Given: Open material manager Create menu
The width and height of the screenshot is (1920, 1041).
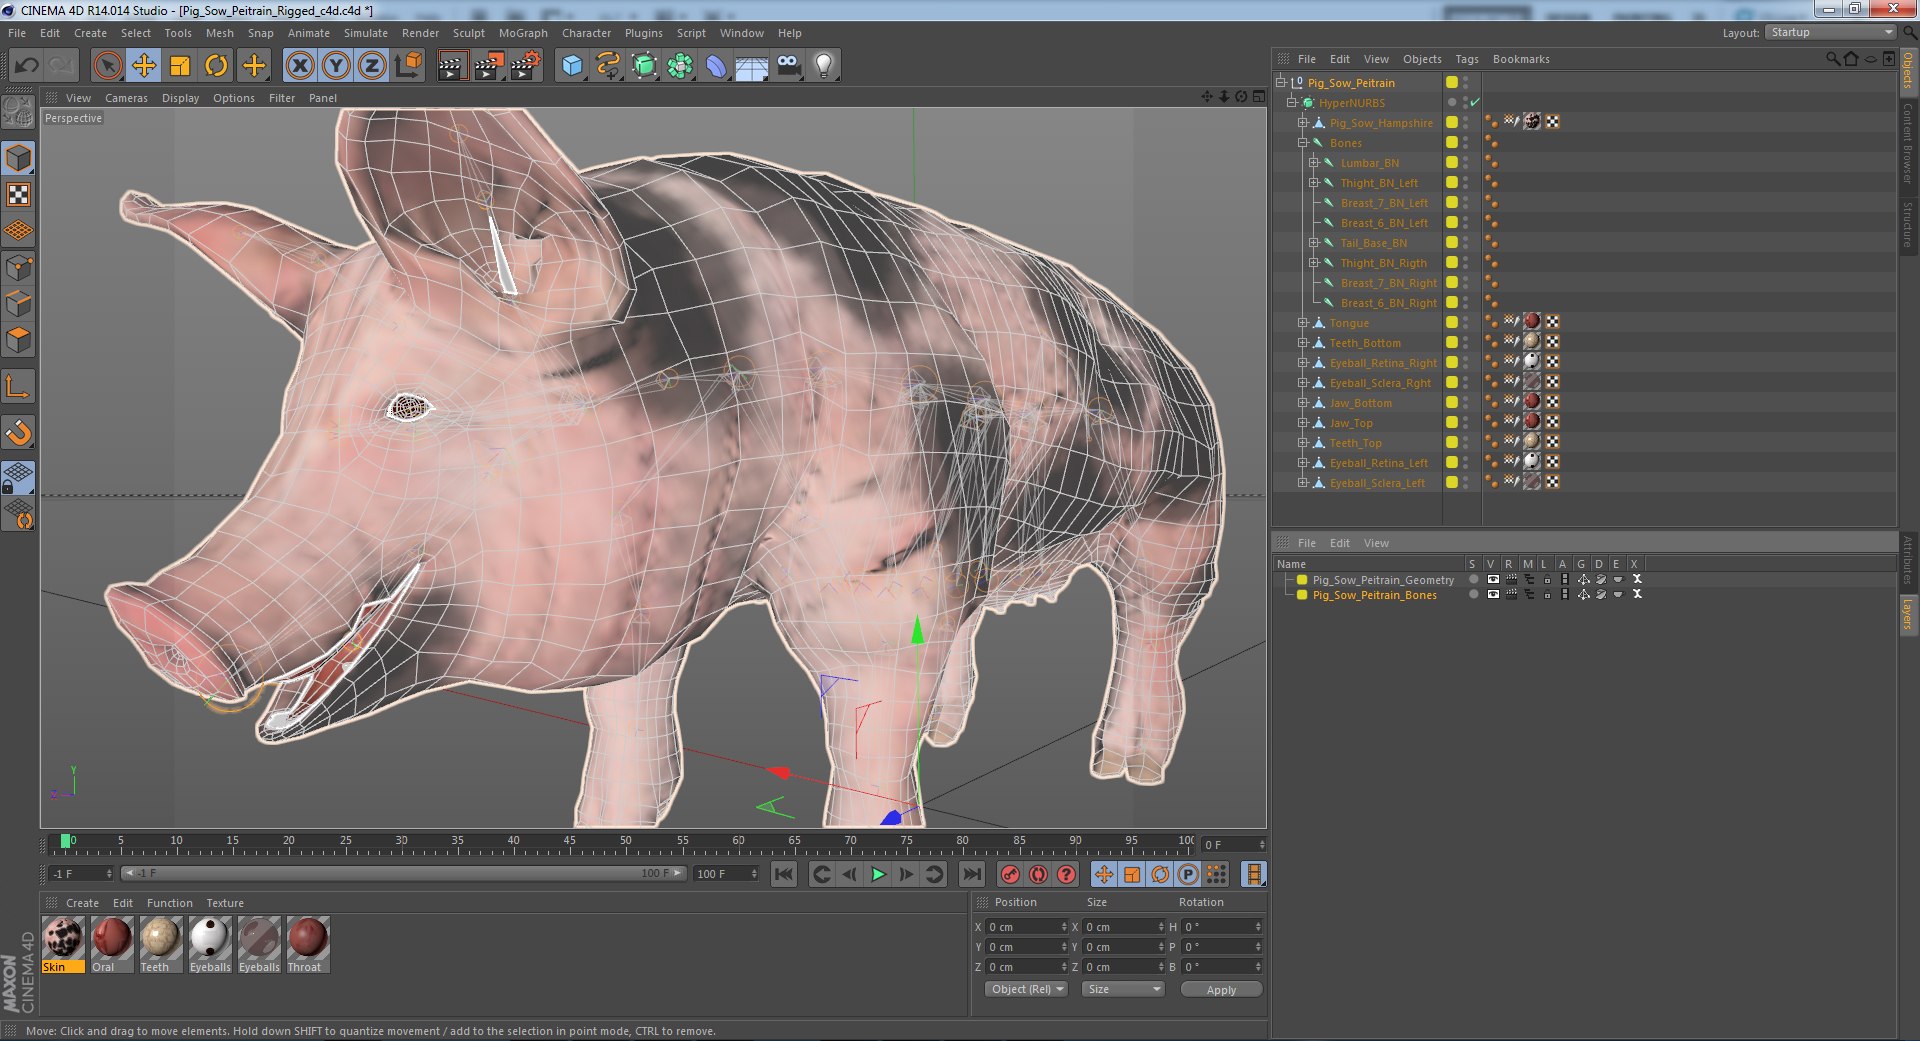Looking at the screenshot, I should point(82,903).
